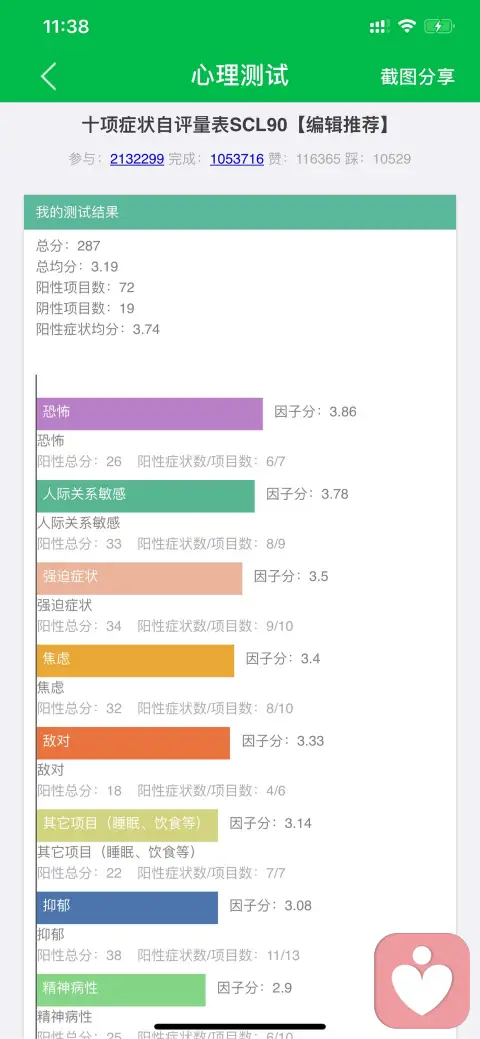The image size is (480, 1039).
Task: Select the 其它项目（睡眠、饮食等） bar
Action: point(127,825)
